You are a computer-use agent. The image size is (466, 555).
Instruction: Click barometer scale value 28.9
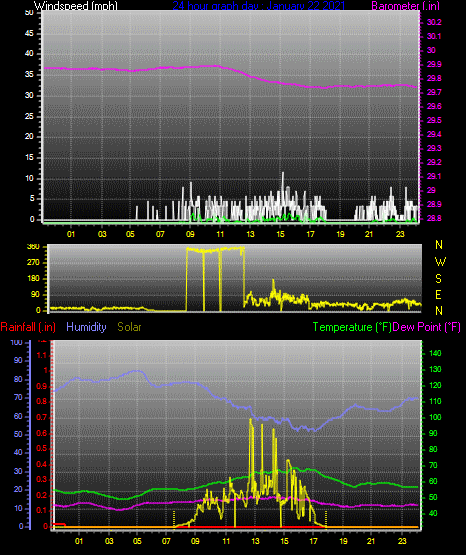(434, 205)
